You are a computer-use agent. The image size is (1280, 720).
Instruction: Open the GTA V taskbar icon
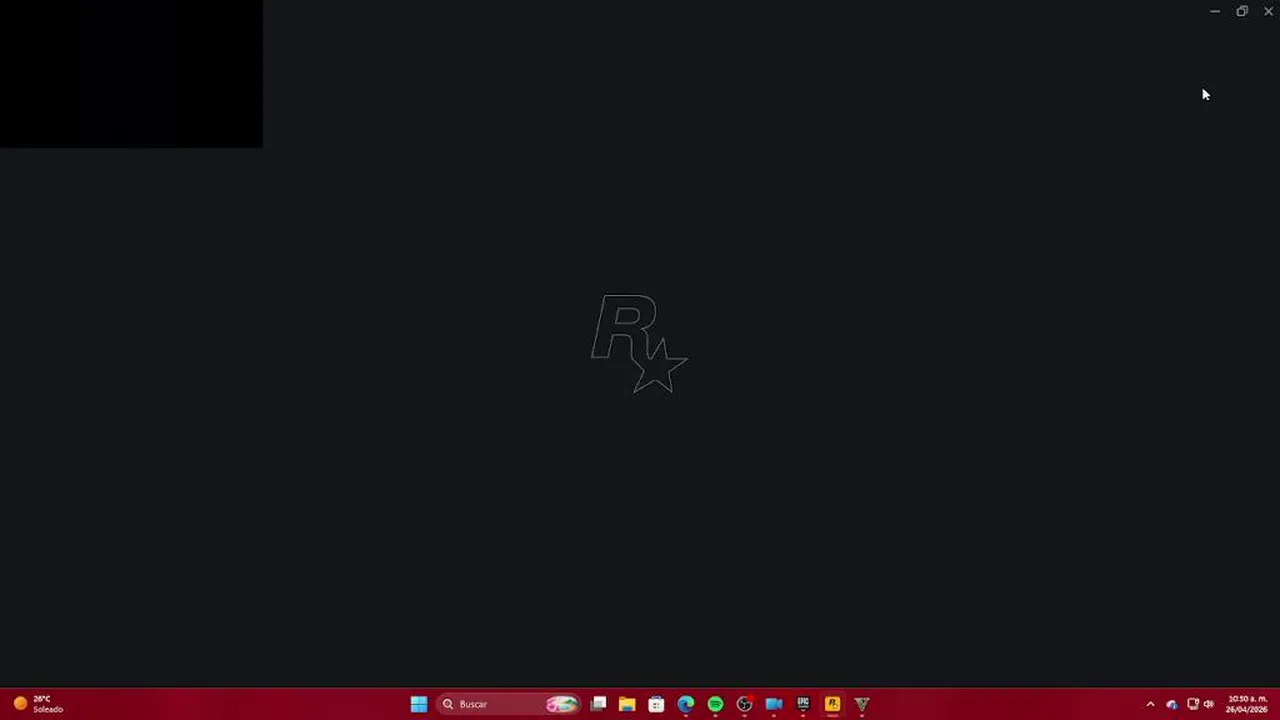click(862, 704)
